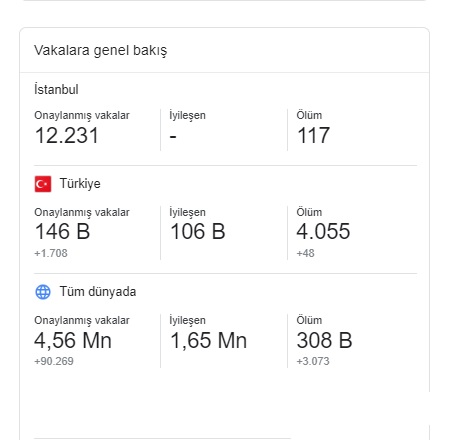Select Türkiye deaths value 4.055

[323, 231]
